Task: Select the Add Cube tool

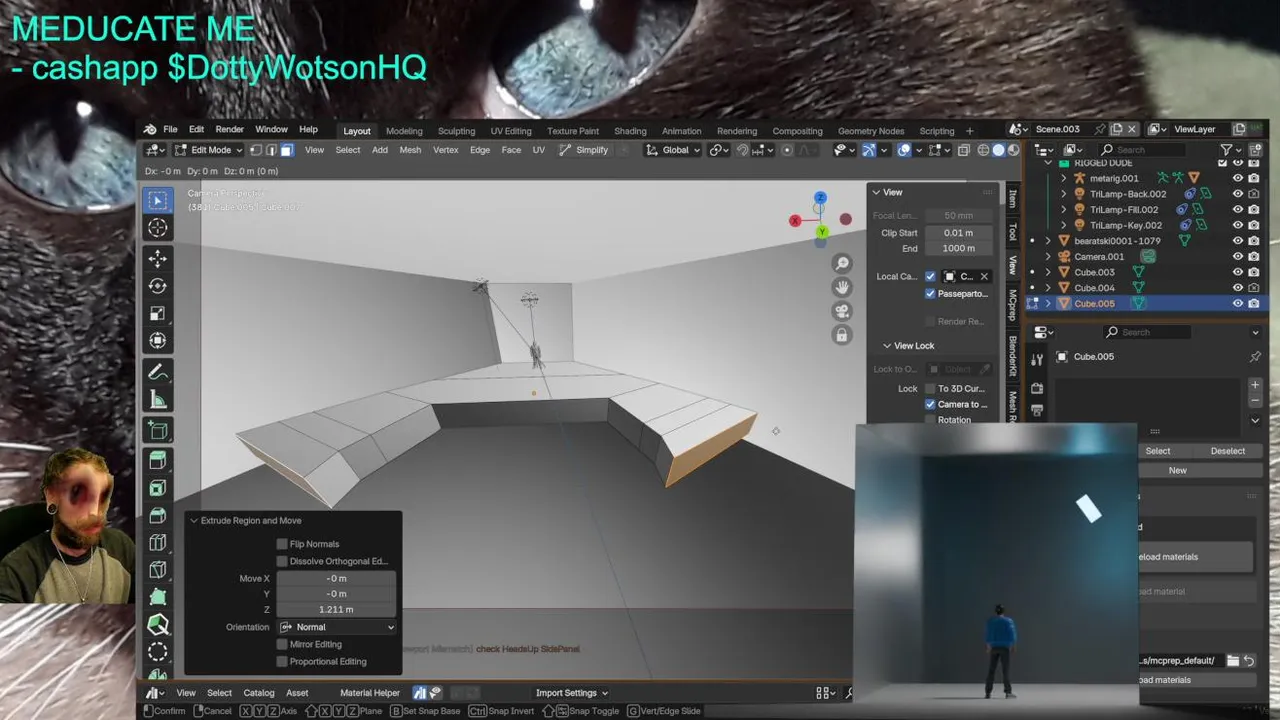Action: tap(158, 430)
